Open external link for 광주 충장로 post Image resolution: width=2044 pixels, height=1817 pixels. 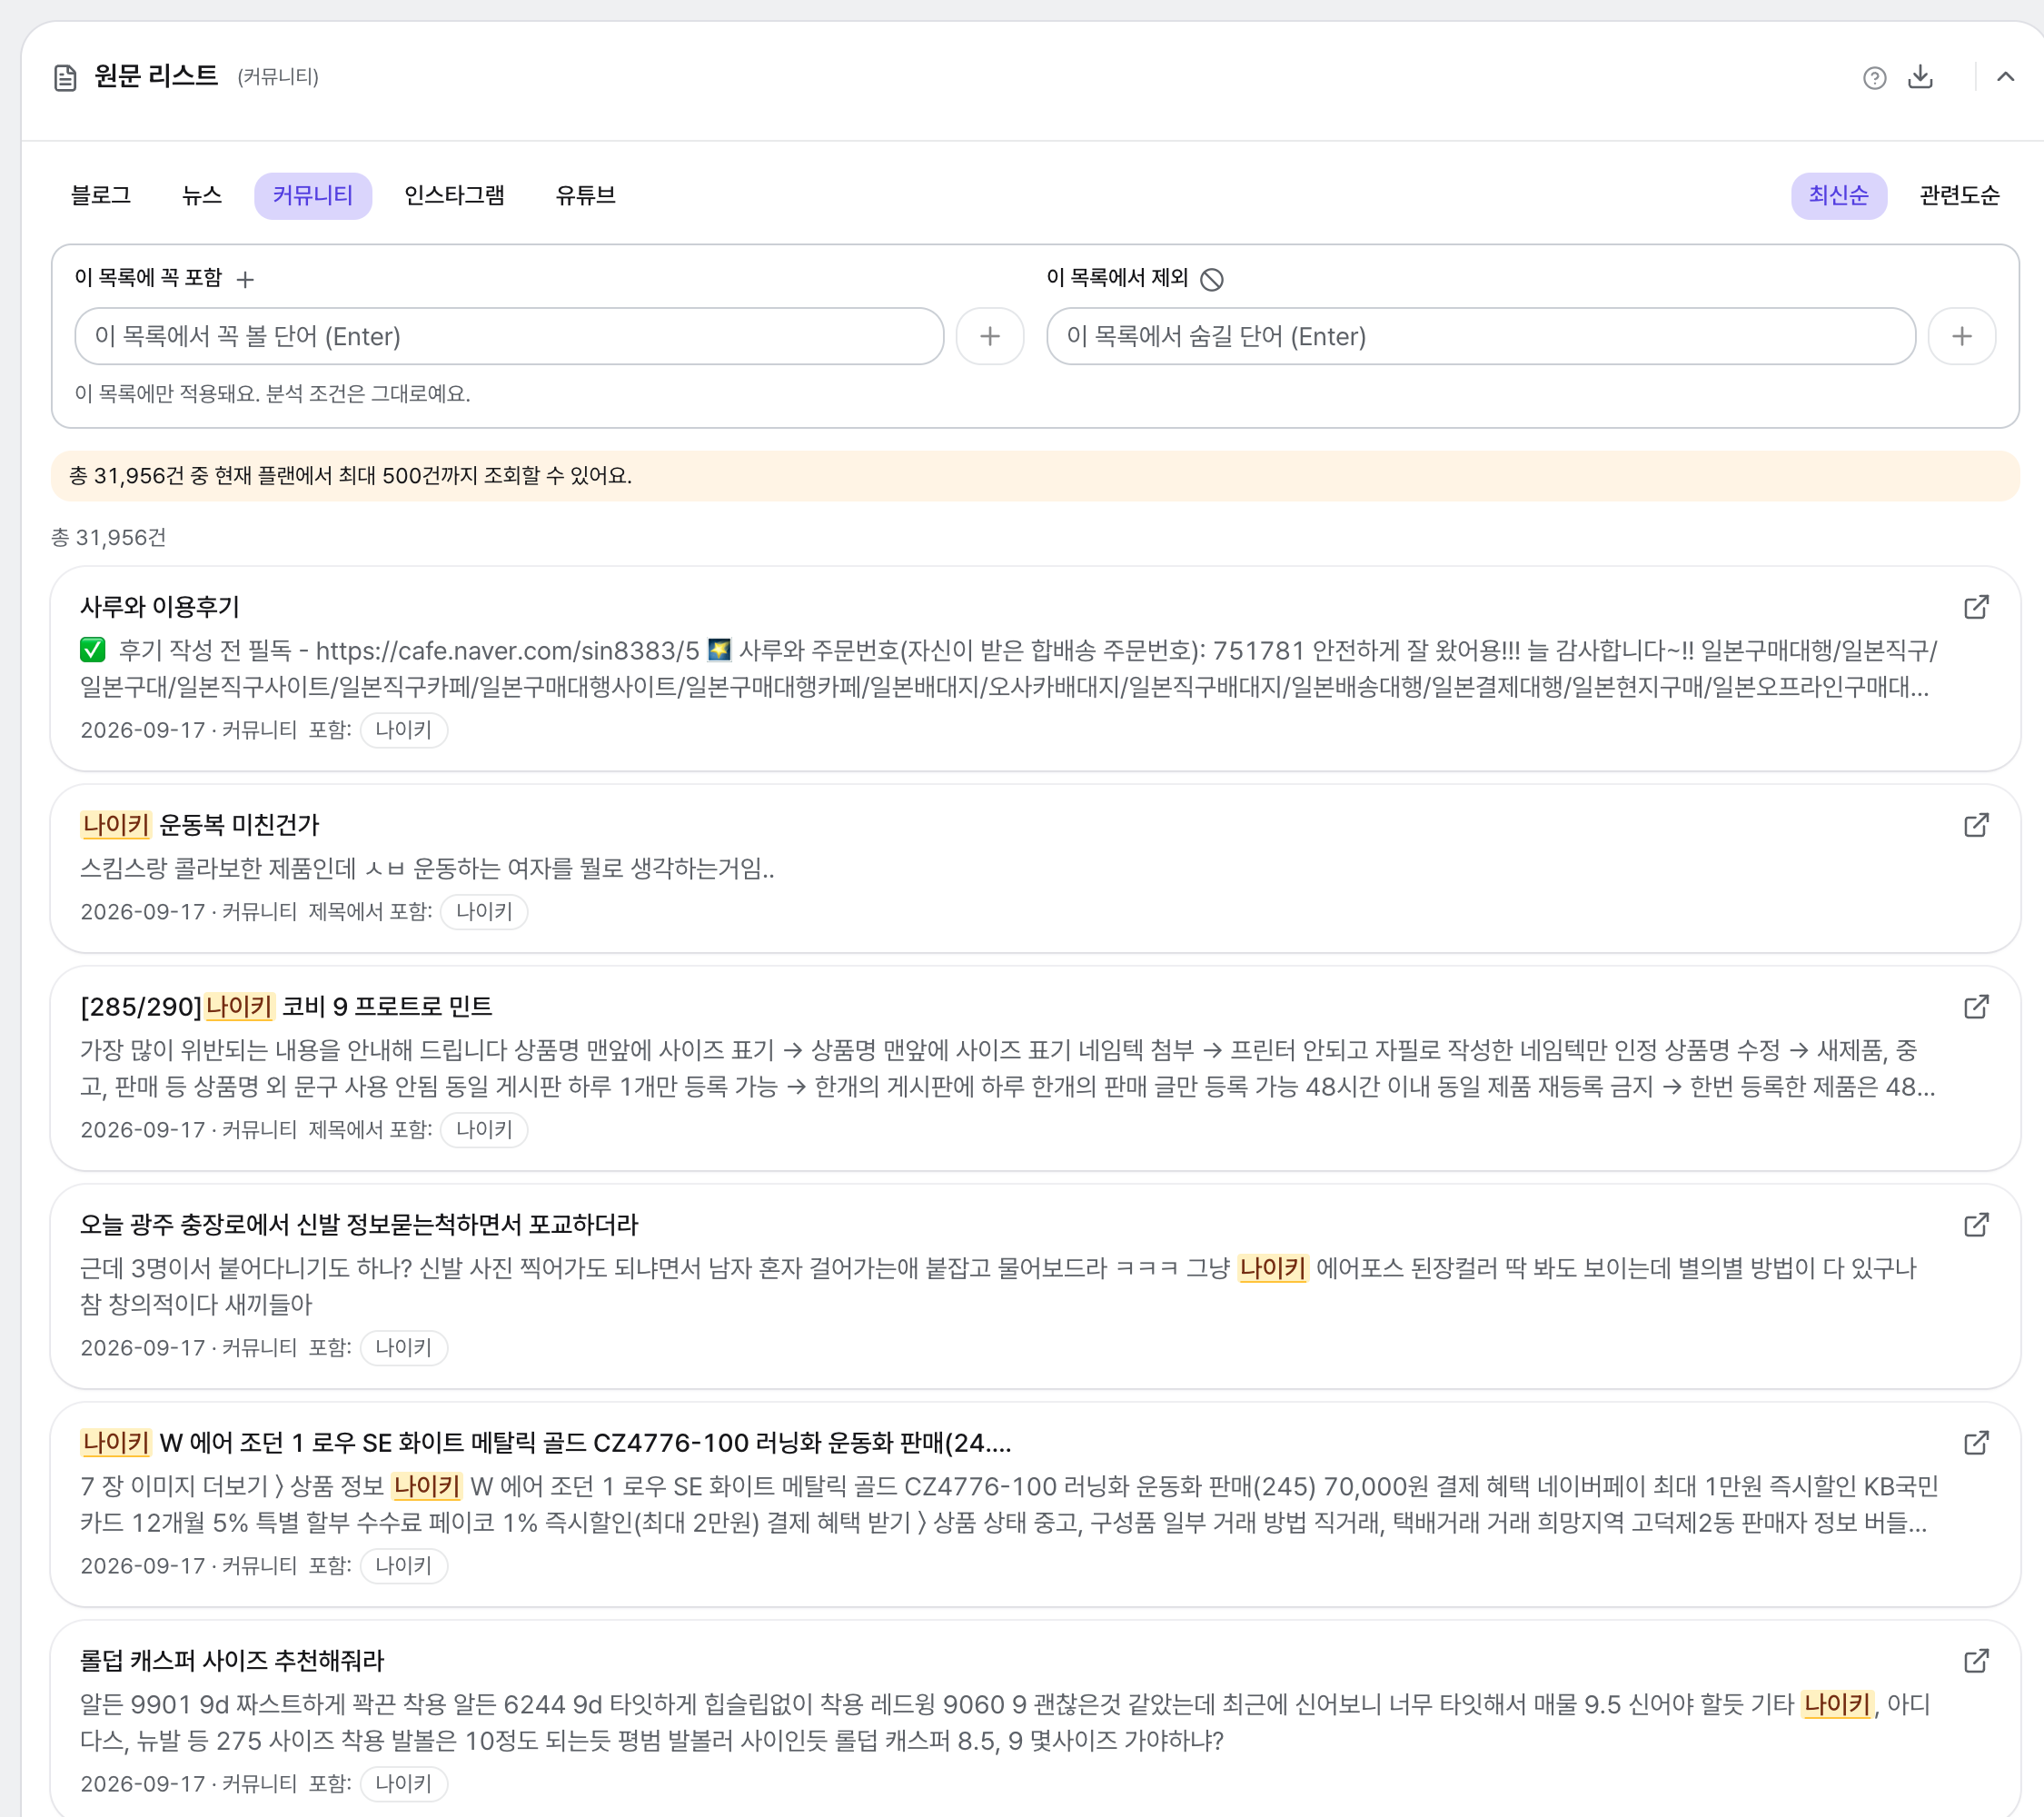tap(1976, 1225)
